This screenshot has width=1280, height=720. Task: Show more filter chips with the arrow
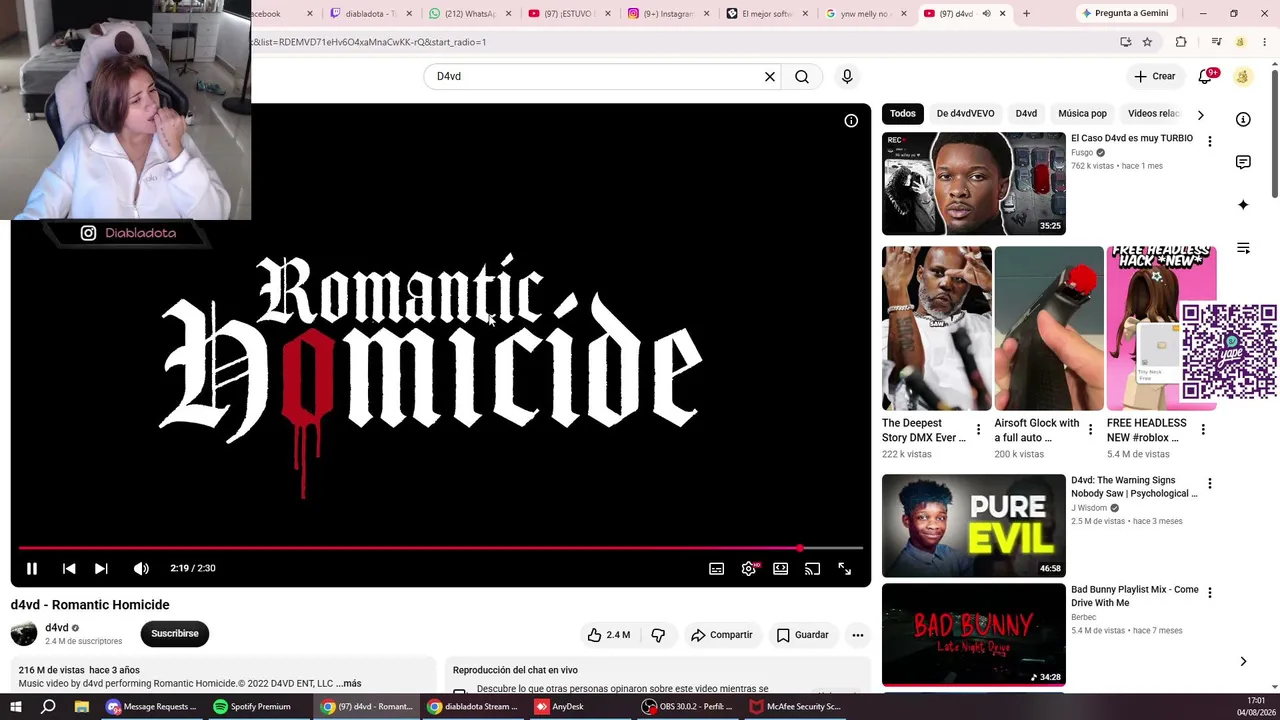point(1201,114)
